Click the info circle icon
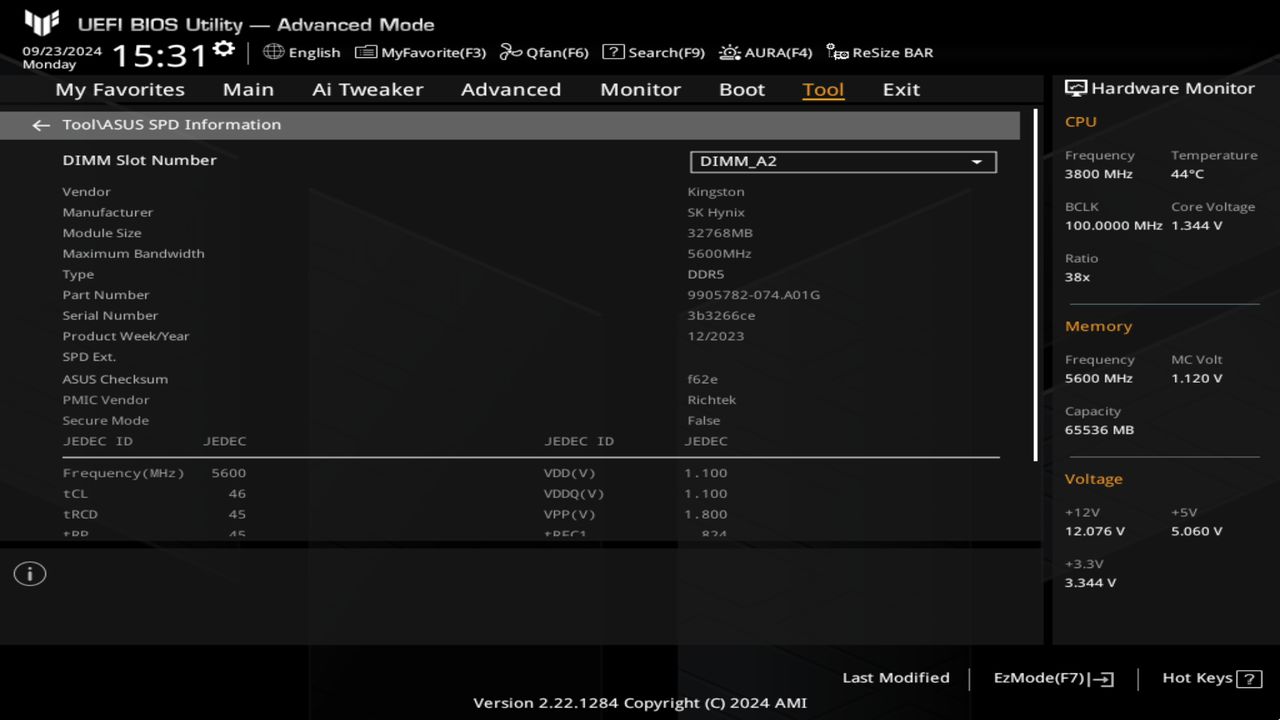 30,574
